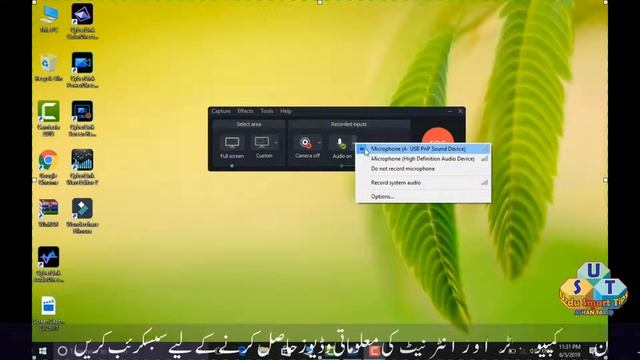Start recording with red rec button

tap(438, 136)
